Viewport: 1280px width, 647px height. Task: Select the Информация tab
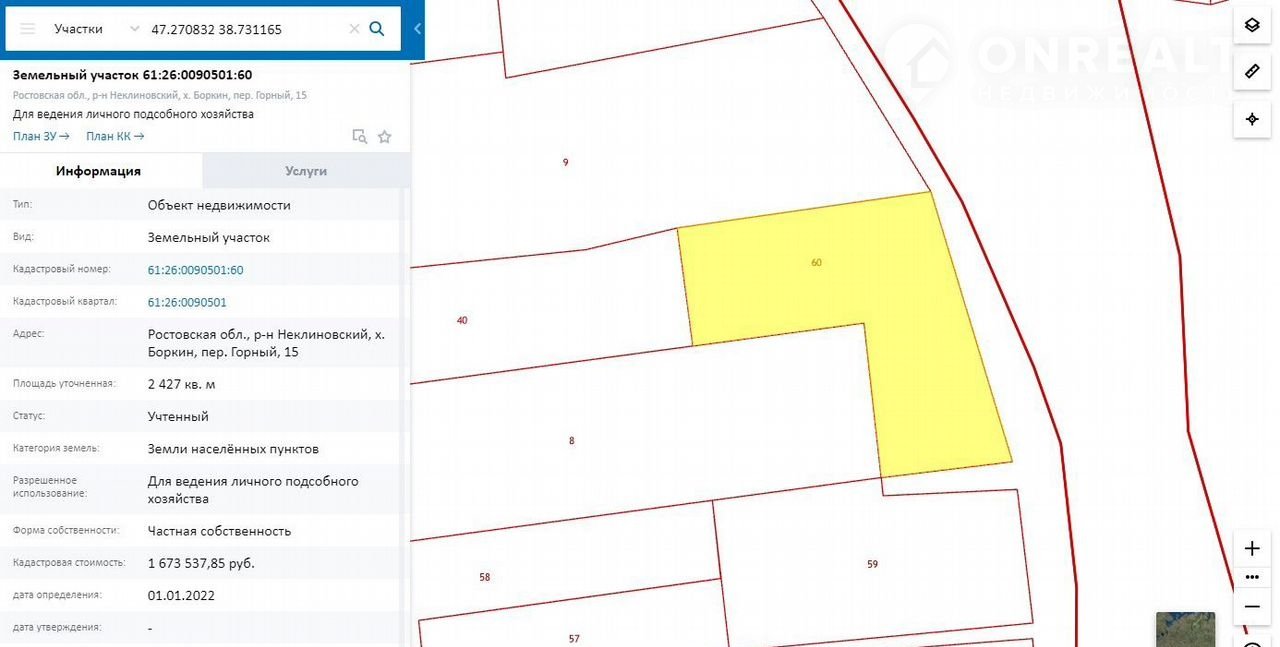pyautogui.click(x=98, y=171)
